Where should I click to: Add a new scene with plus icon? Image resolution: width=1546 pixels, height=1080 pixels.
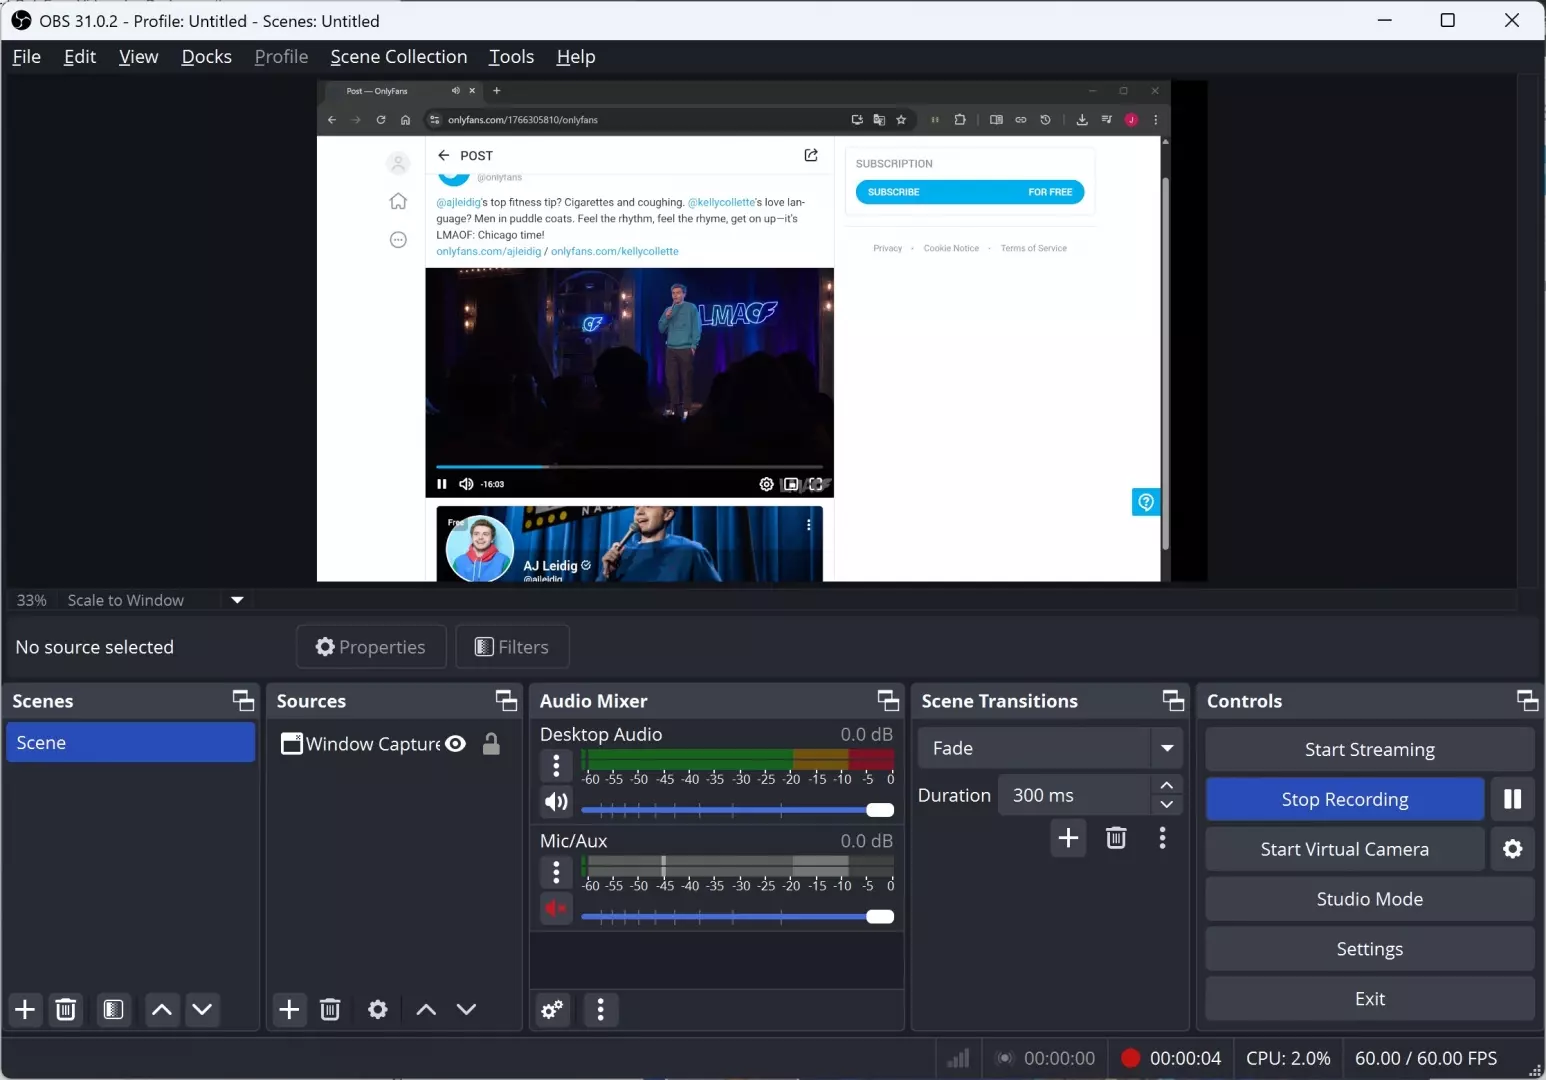(25, 1010)
